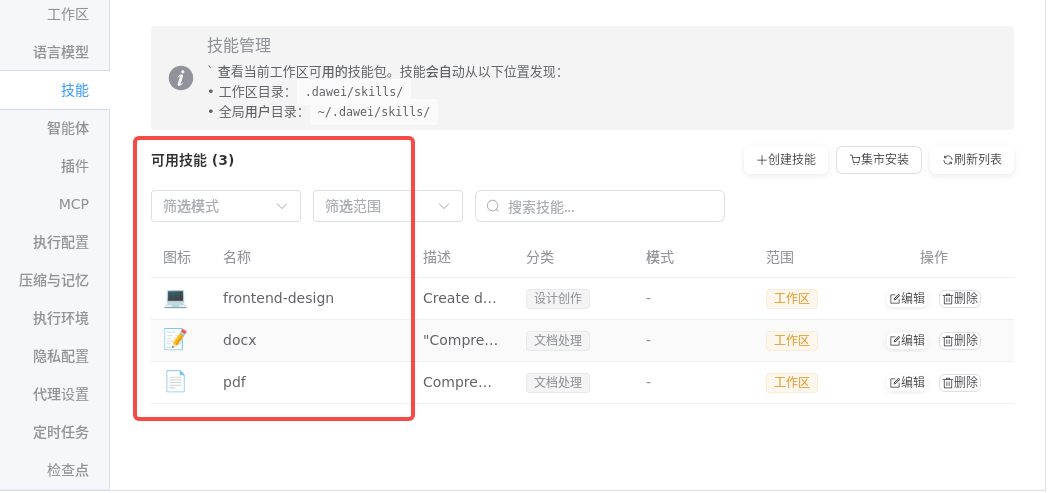Click the laptop icon for frontend-design skill
1050x493 pixels.
click(x=175, y=298)
